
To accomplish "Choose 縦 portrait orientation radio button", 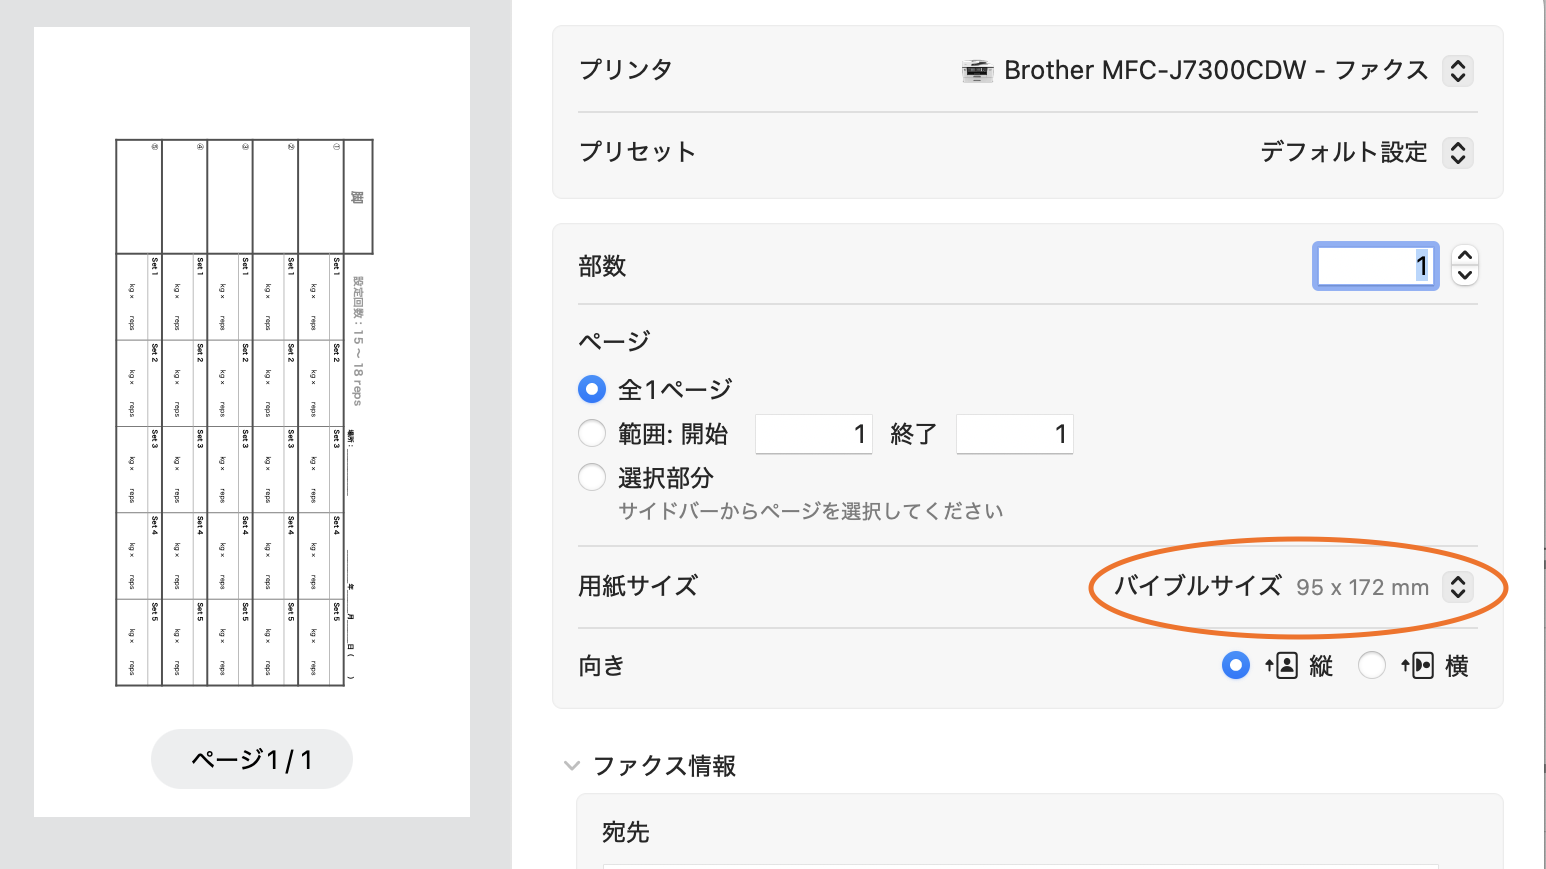I will pos(1236,666).
